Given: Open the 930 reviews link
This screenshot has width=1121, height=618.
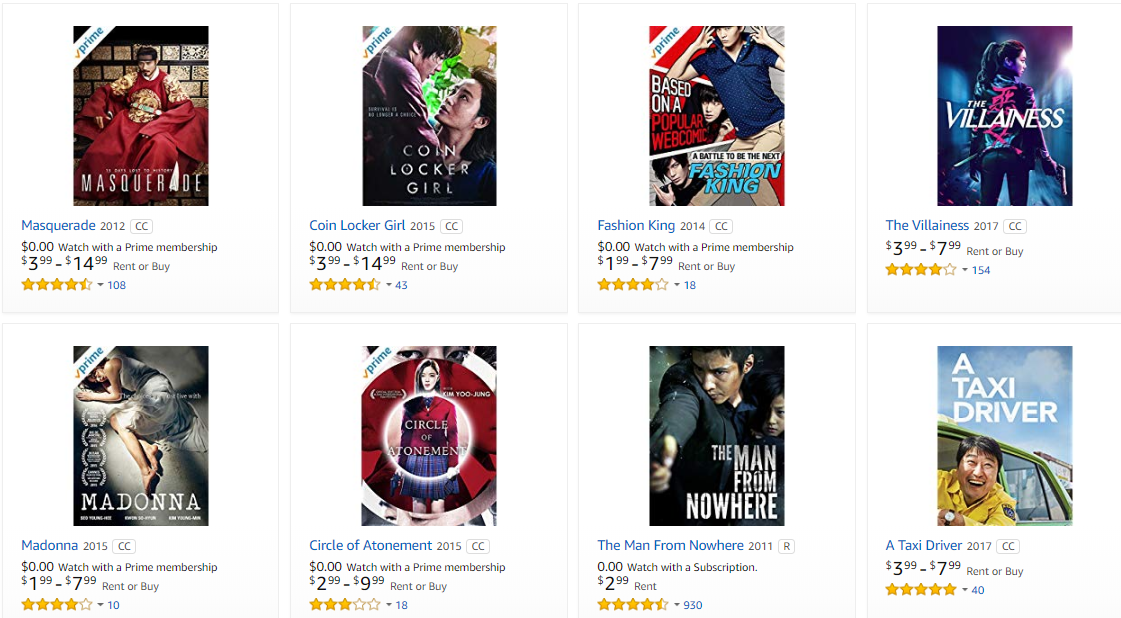Looking at the screenshot, I should click(693, 605).
